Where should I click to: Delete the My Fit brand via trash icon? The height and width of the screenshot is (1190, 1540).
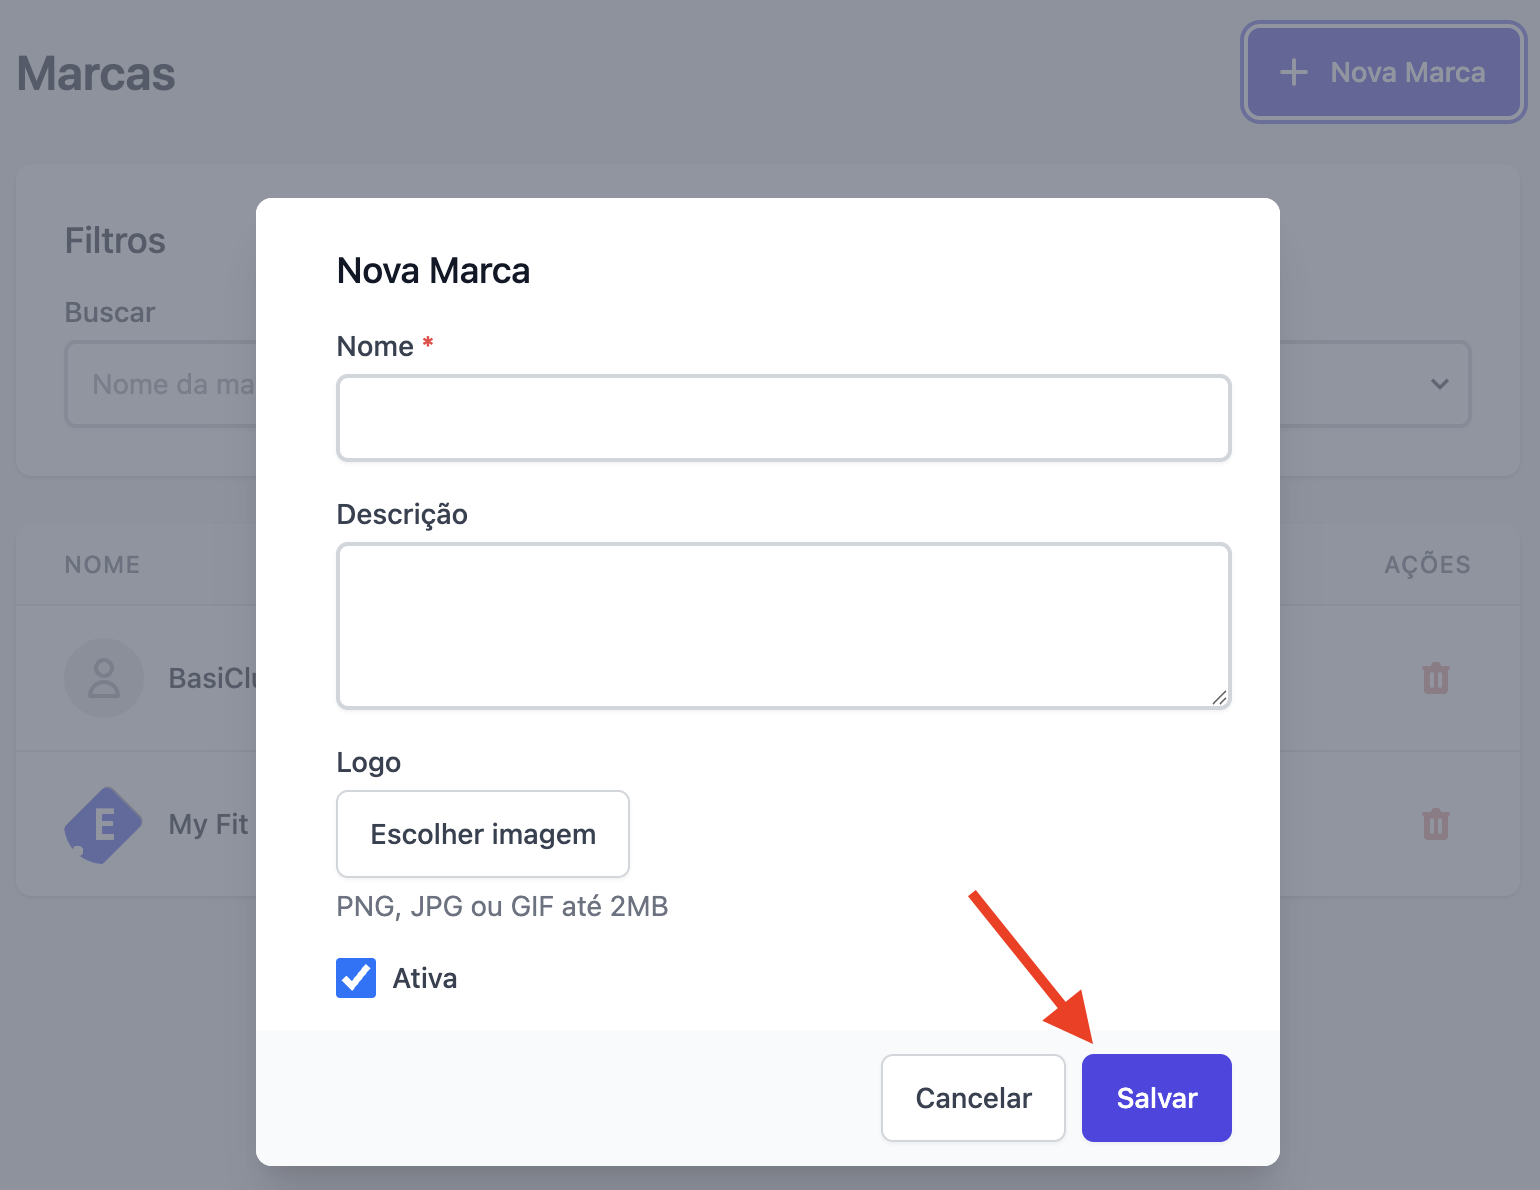(1436, 824)
